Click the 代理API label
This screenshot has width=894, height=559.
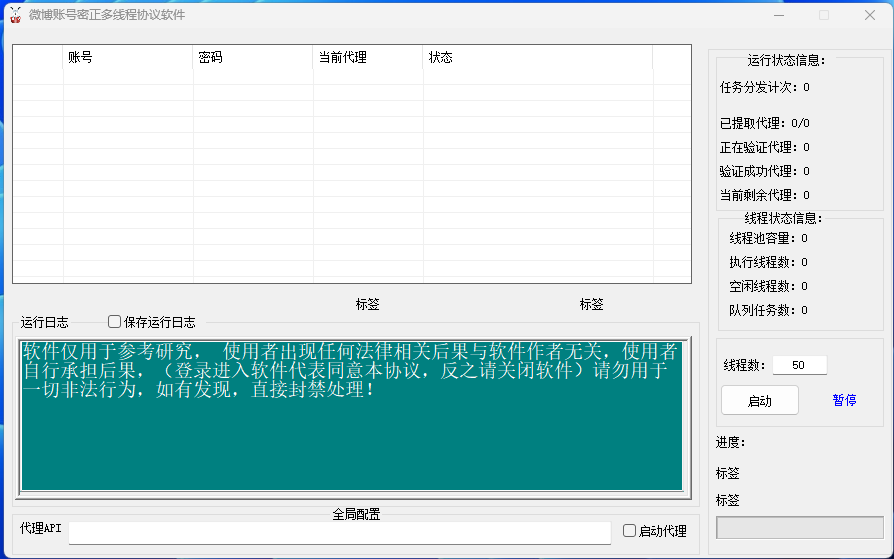pos(40,528)
